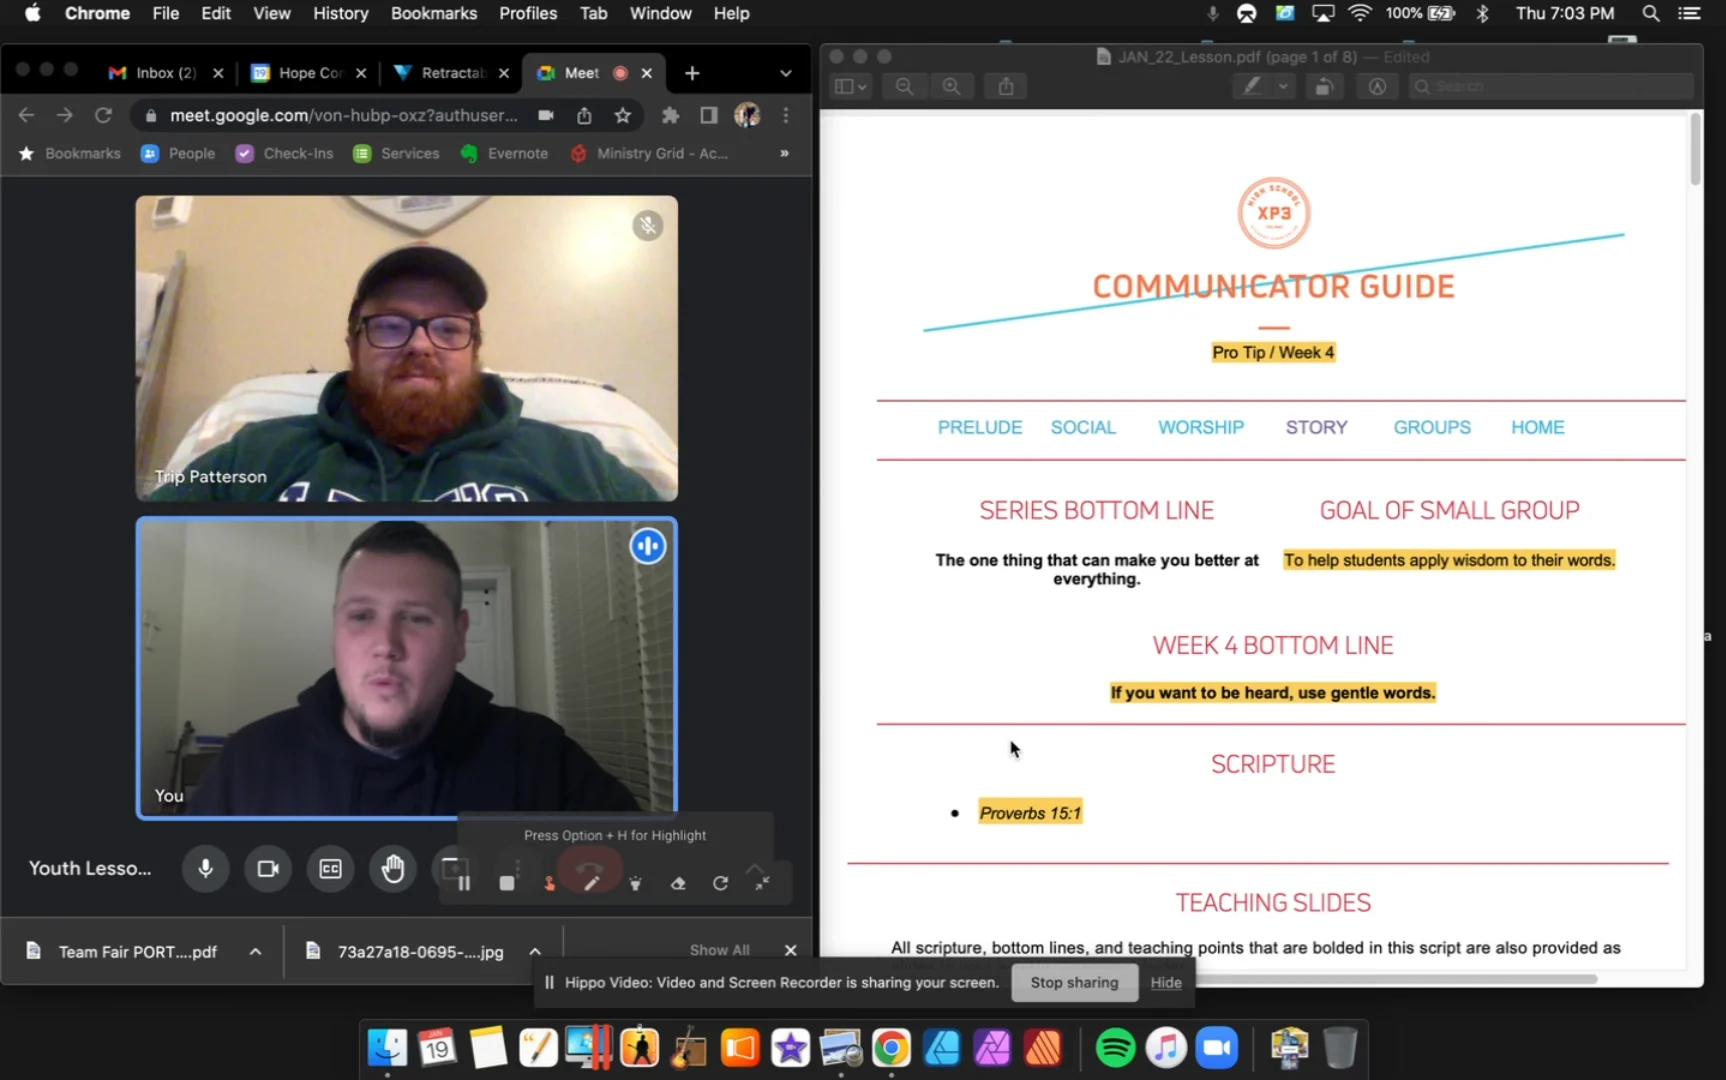Open the Bookmarks menu in the menu bar
1726x1080 pixels.
coord(433,13)
